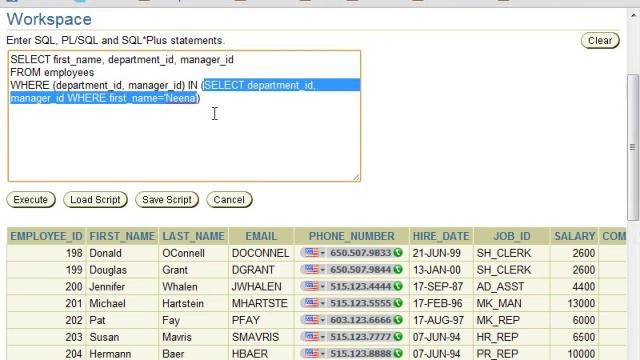Click the page scrollbar up arrow
The width and height of the screenshot is (640, 360).
(633, 16)
